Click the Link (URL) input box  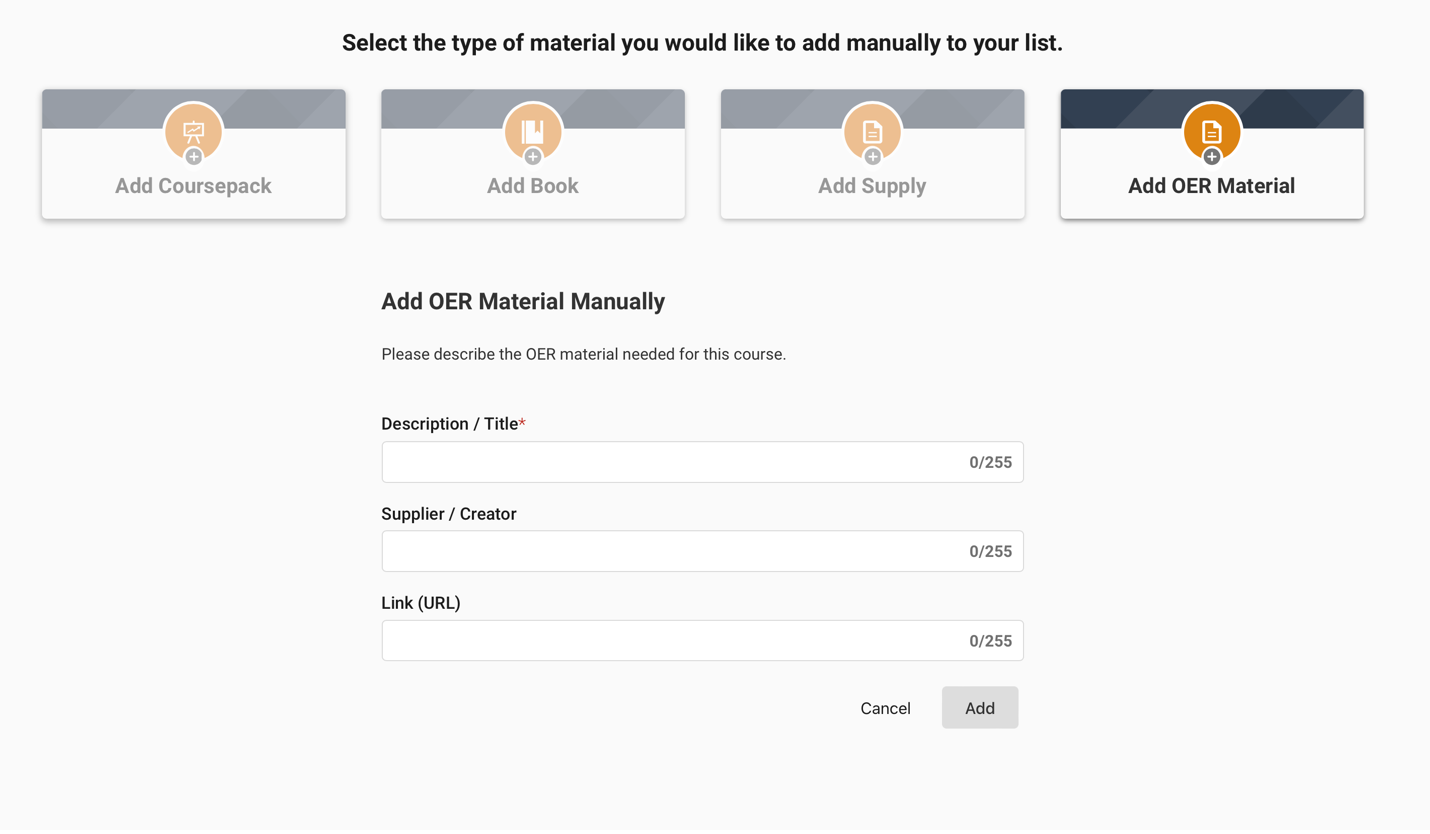point(670,641)
